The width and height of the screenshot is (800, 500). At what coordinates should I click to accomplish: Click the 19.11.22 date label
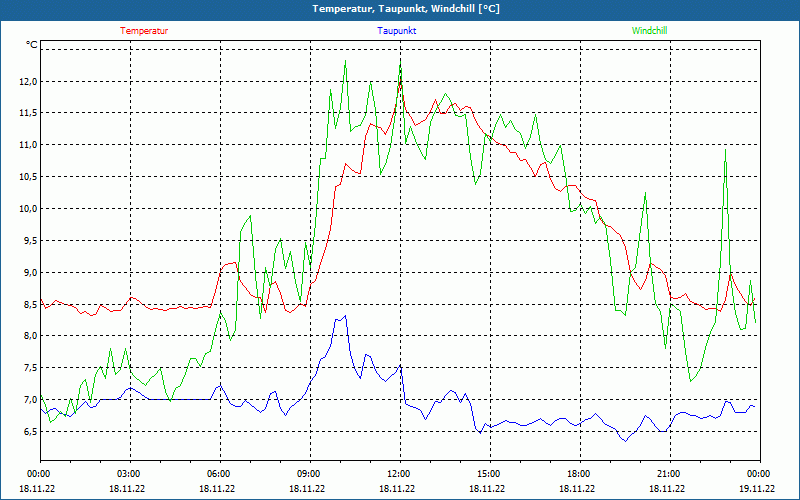point(757,489)
